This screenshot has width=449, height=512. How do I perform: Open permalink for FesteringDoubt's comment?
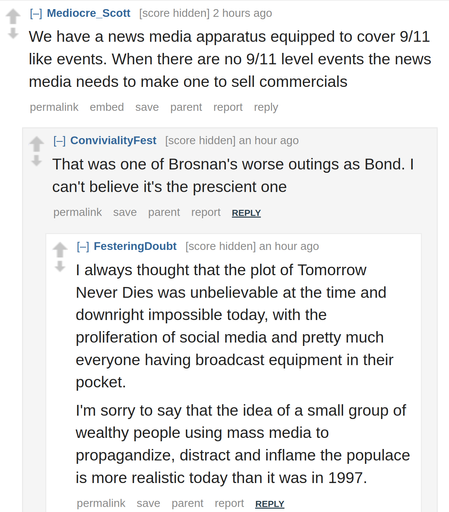[x=101, y=503]
